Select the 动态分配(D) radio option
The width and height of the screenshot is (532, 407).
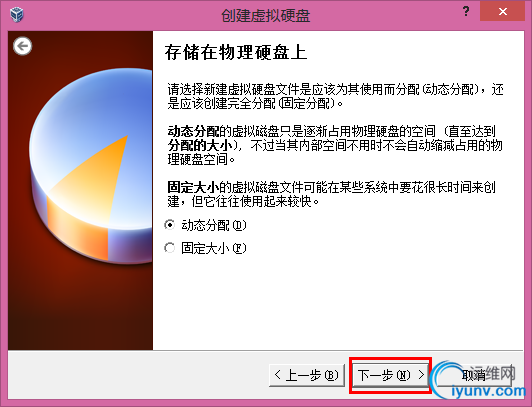click(x=206, y=225)
